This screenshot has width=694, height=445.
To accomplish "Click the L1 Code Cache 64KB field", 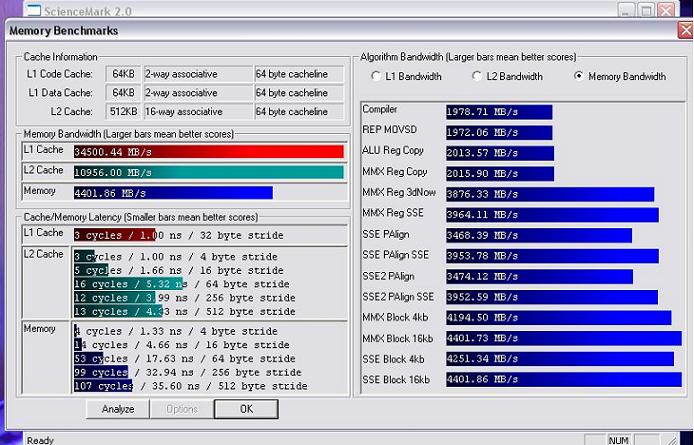I will click(123, 74).
